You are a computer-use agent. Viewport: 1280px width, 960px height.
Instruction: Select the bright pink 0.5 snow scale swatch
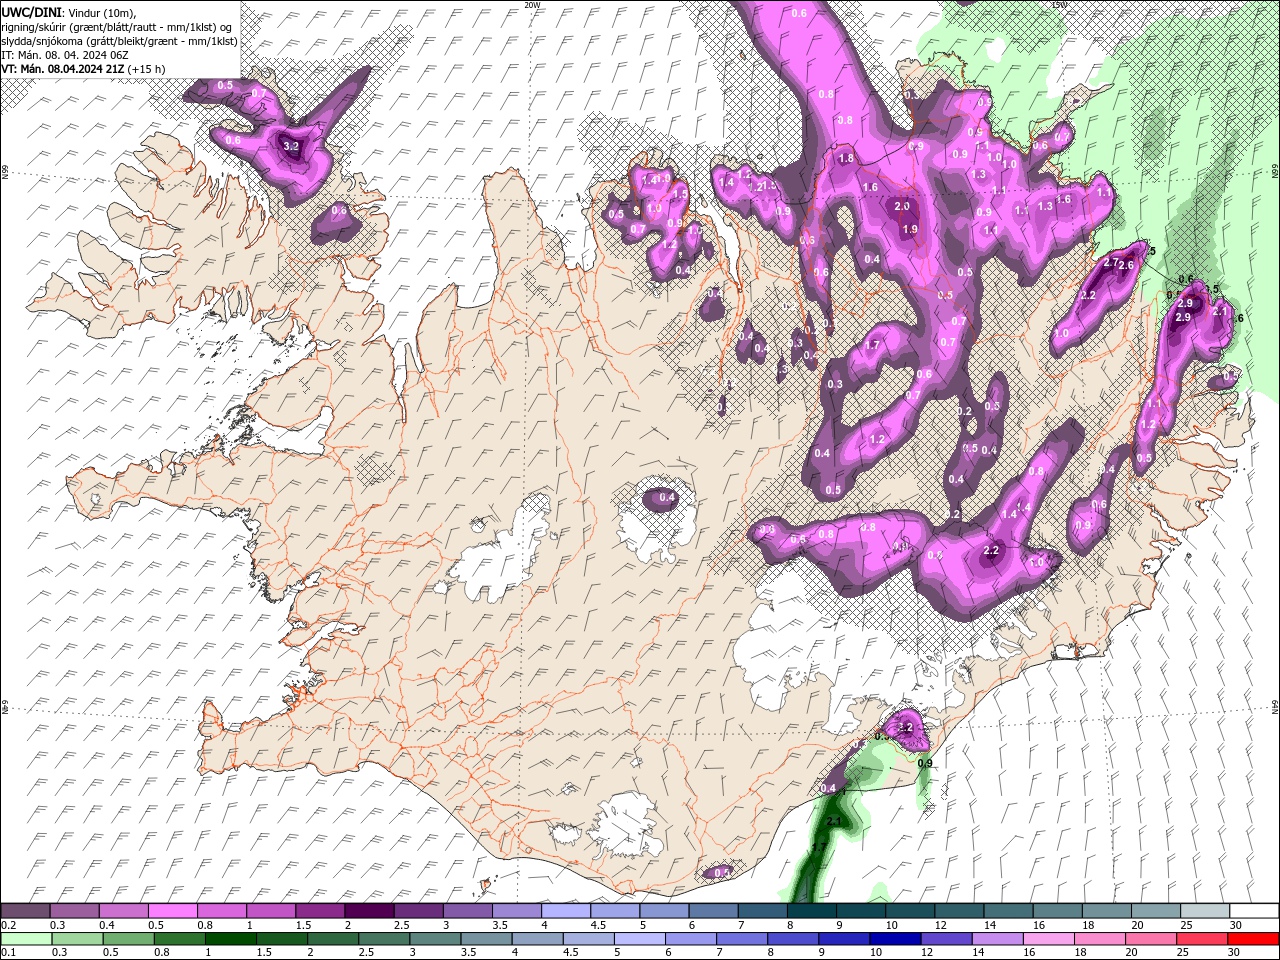pos(172,911)
